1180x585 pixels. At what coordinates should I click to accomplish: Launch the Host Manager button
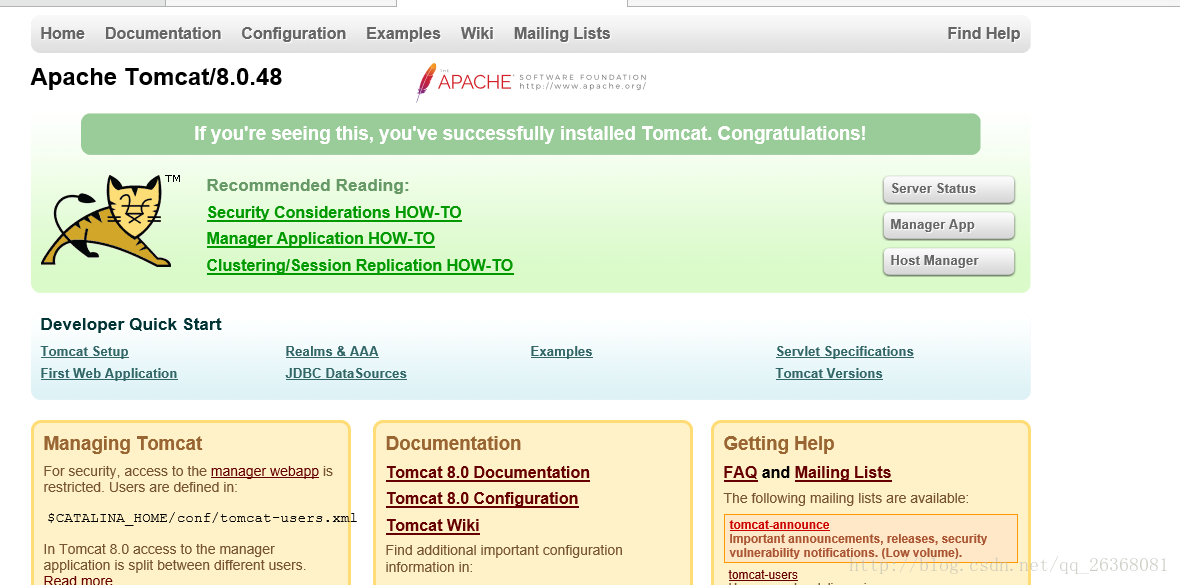point(948,261)
